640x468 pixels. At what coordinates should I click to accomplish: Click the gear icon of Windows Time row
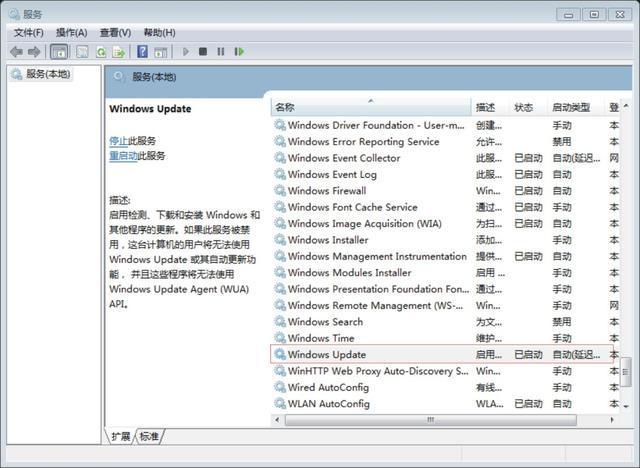click(x=280, y=338)
